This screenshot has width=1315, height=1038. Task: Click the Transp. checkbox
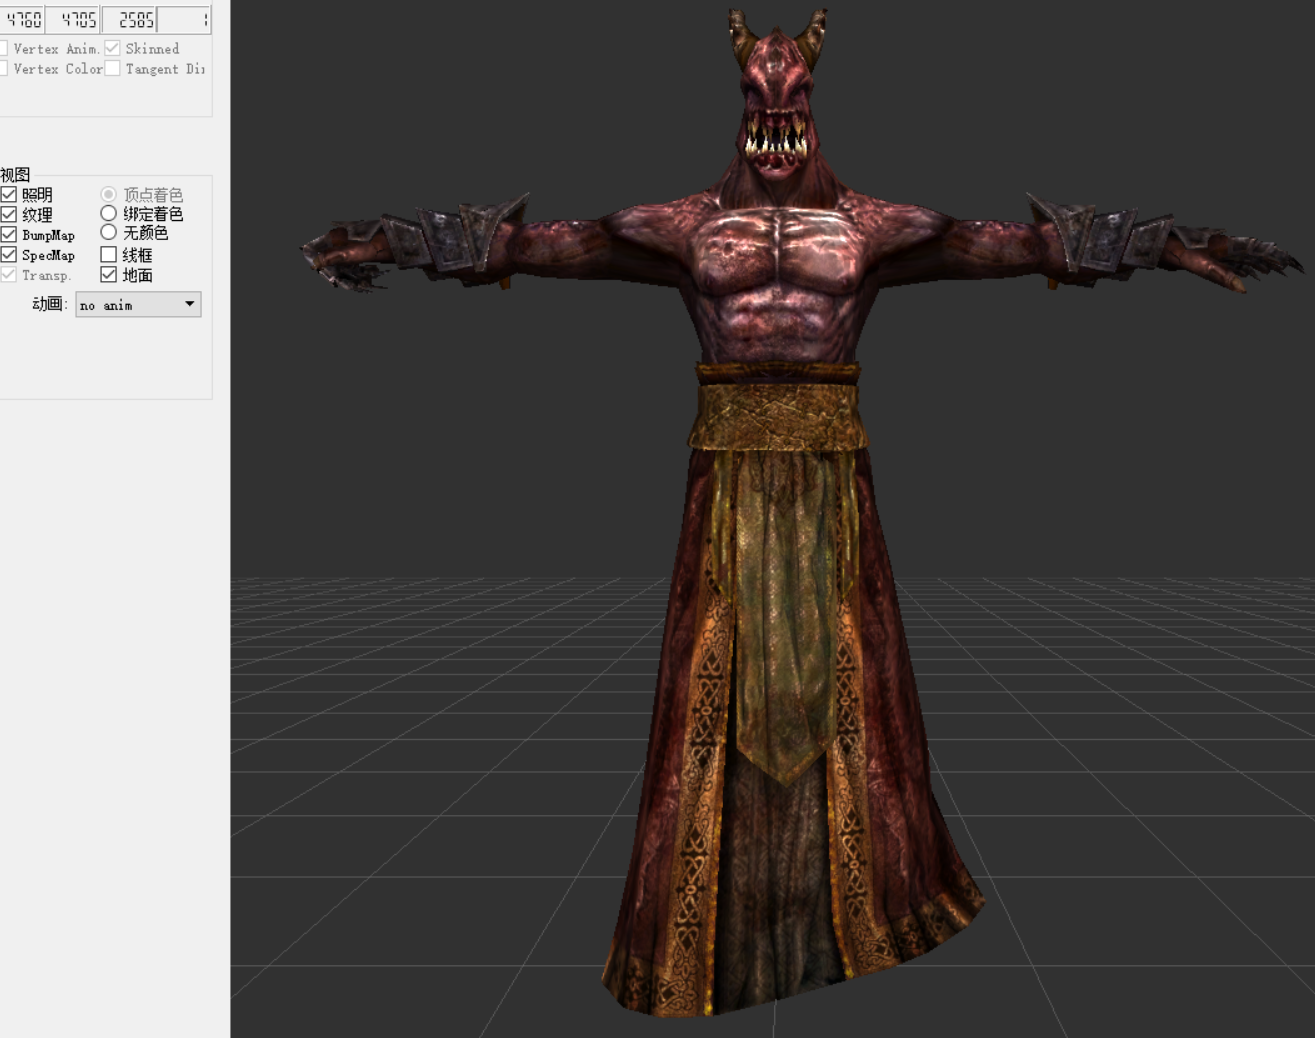coord(9,274)
